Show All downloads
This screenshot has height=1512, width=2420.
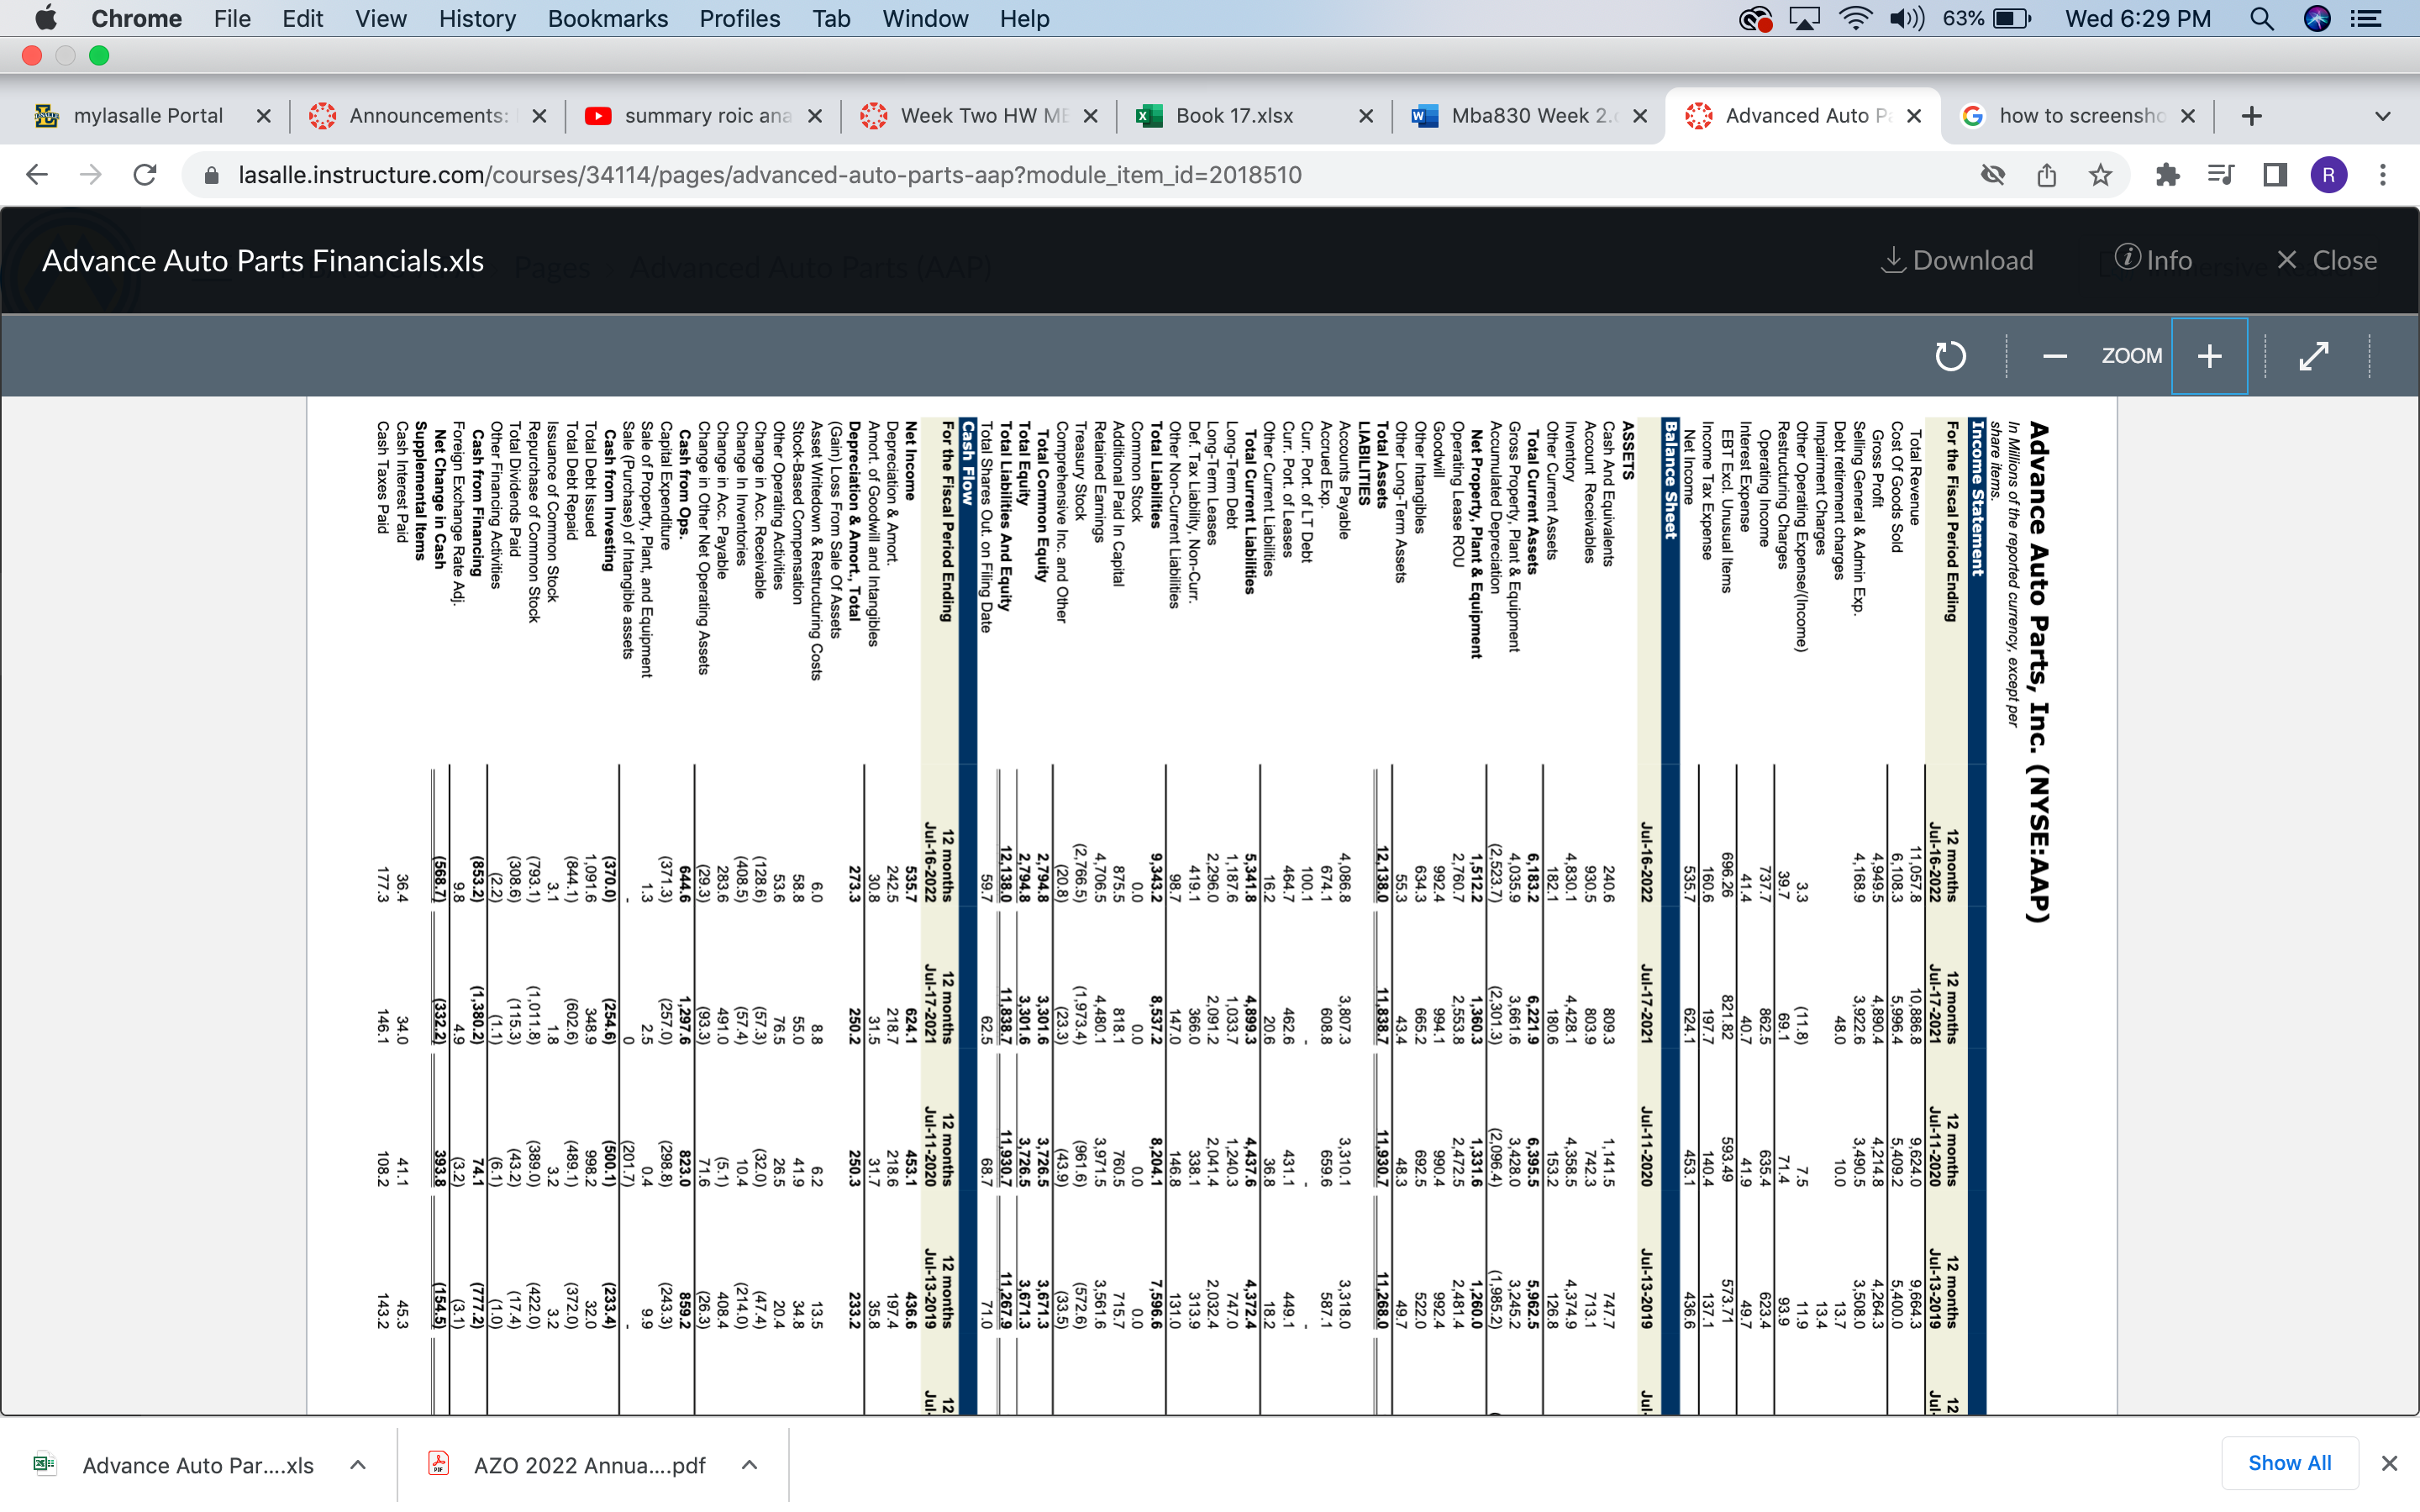click(2289, 1463)
